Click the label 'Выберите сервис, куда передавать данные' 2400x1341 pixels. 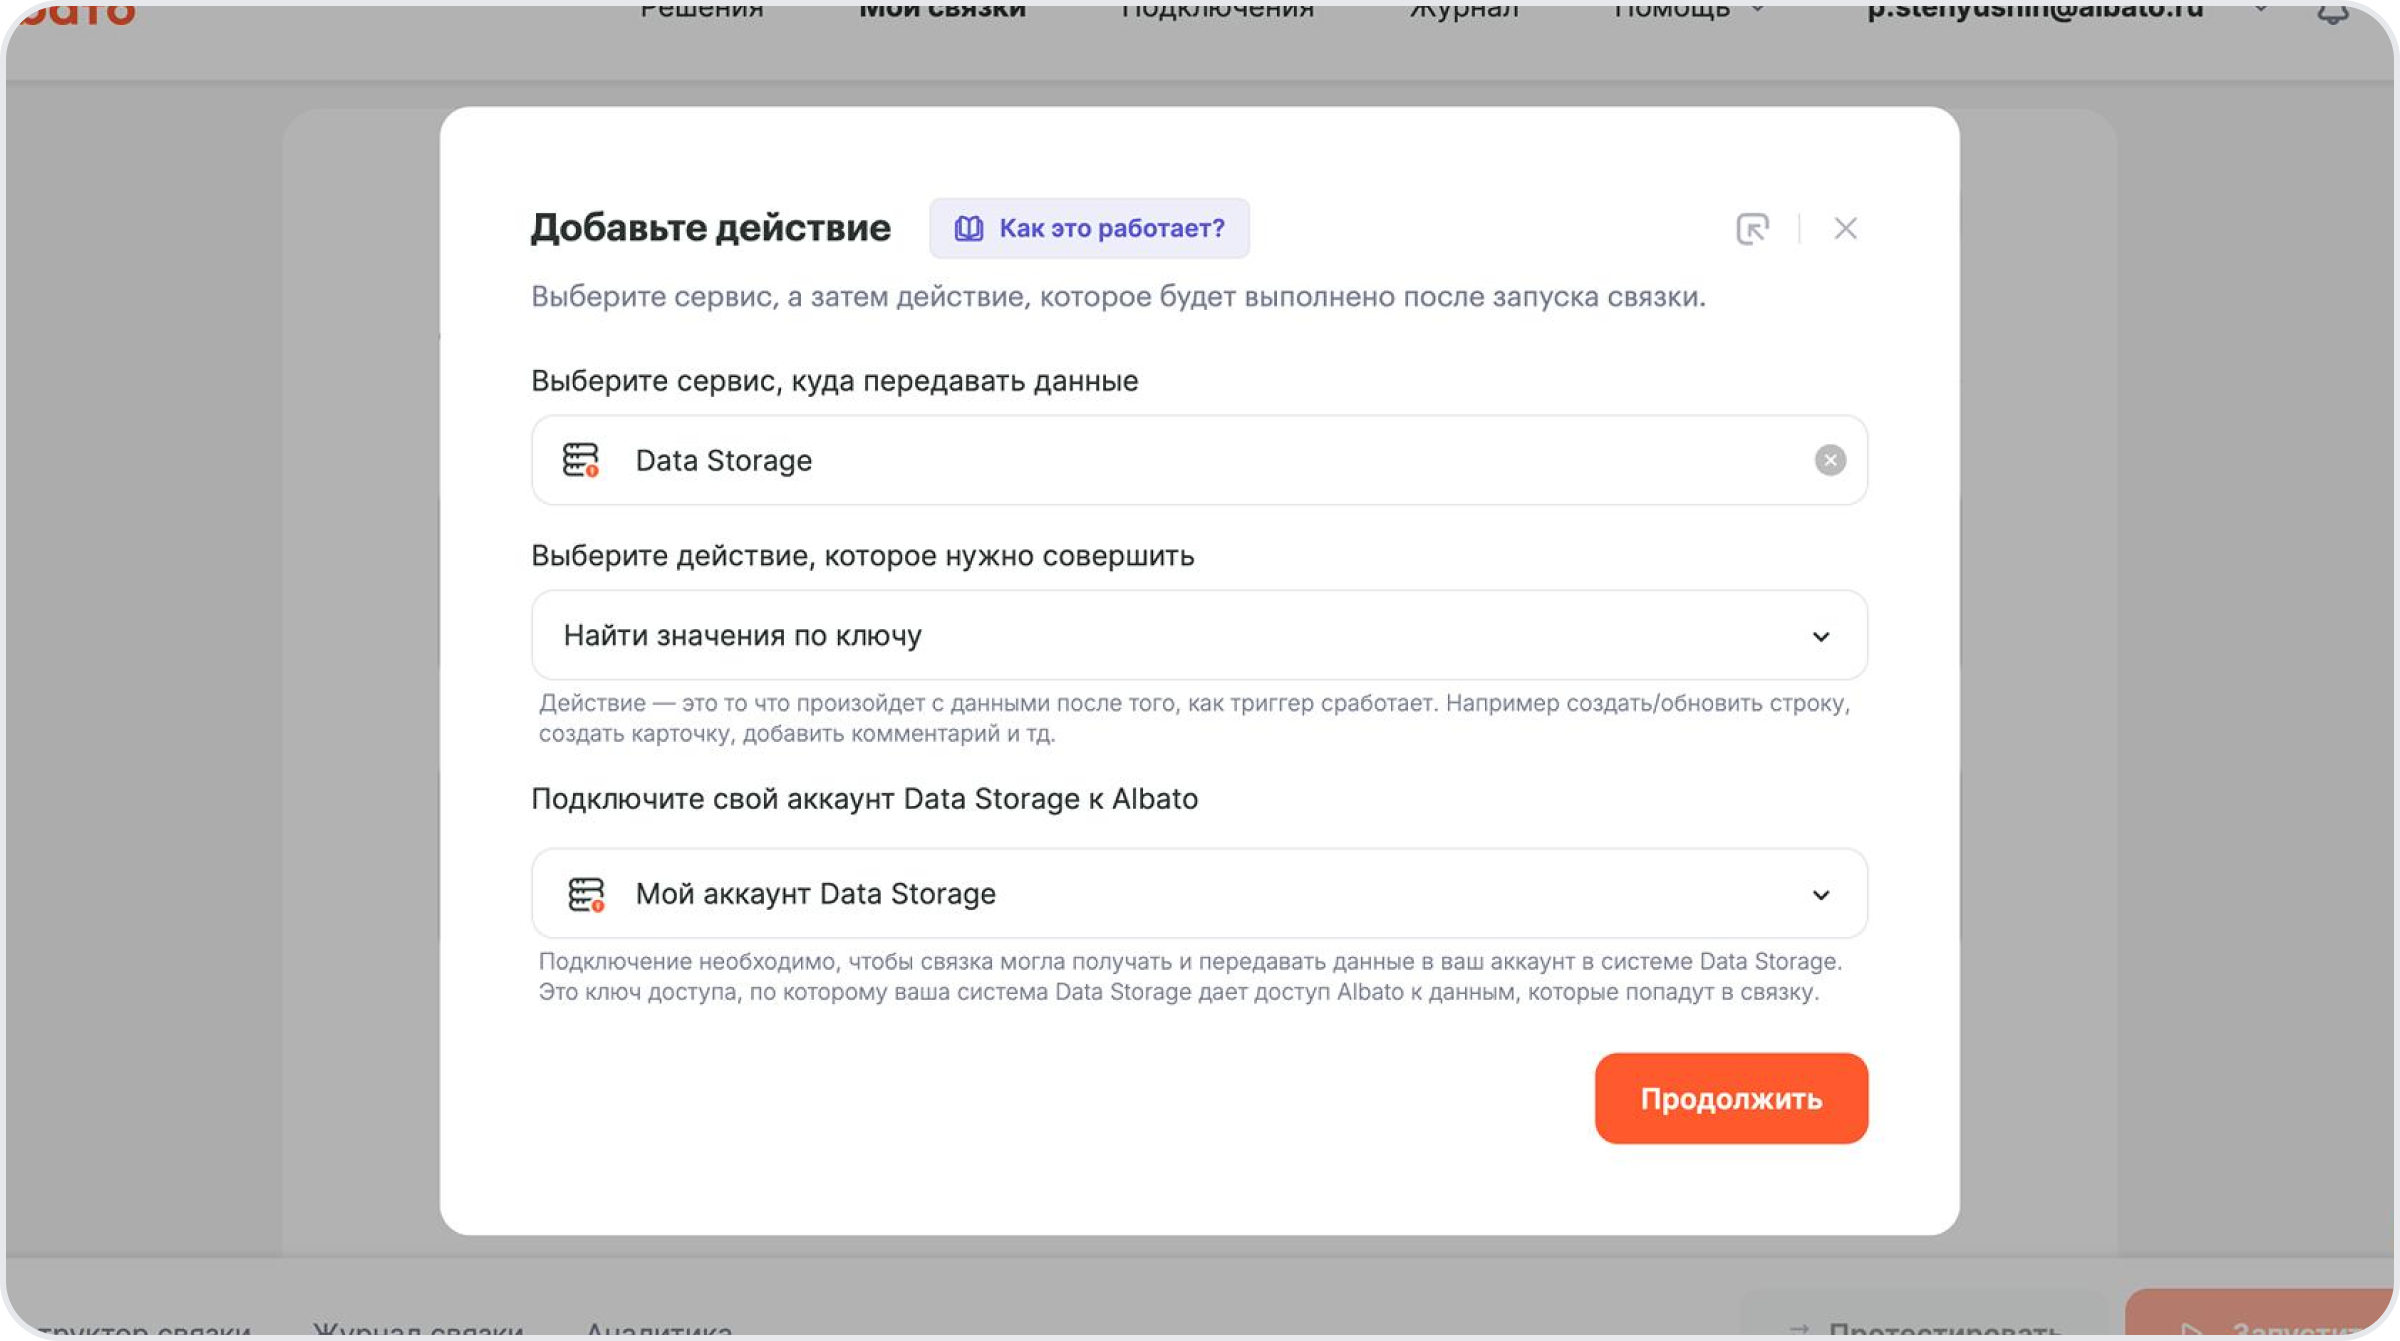pos(834,381)
